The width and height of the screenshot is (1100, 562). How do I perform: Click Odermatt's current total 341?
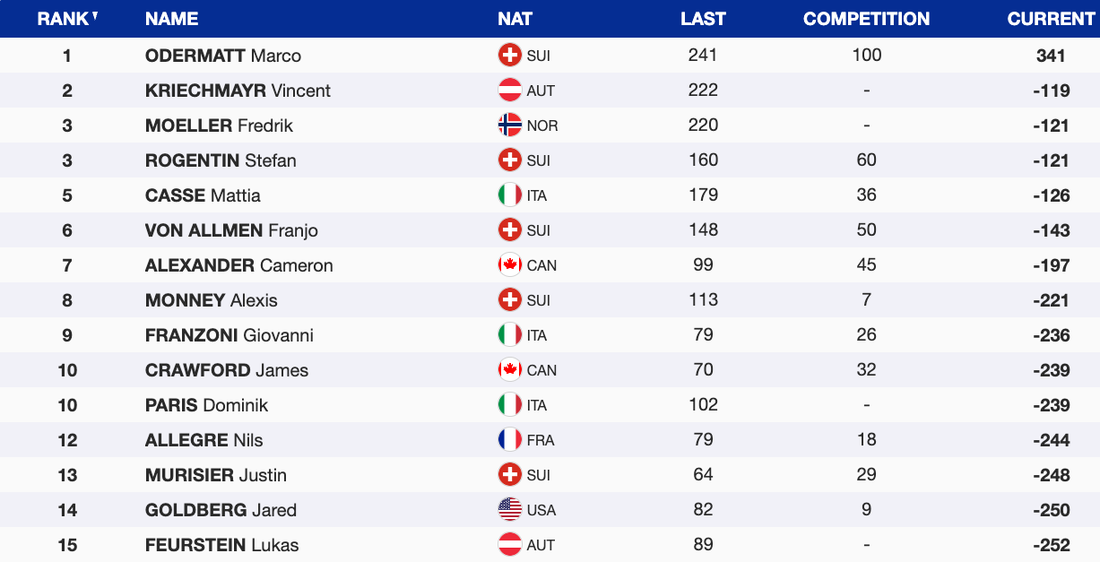click(x=1051, y=56)
